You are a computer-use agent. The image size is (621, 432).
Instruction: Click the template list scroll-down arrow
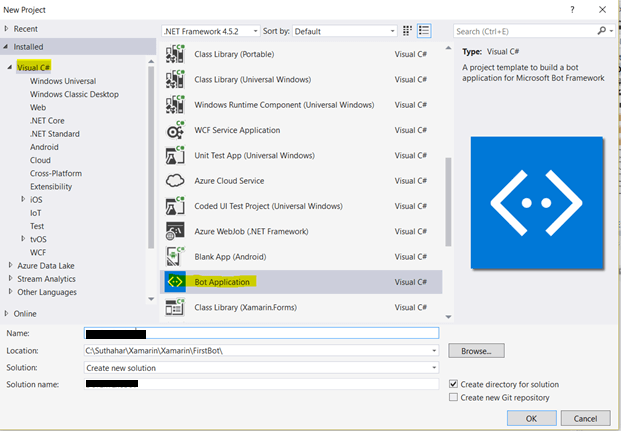click(448, 317)
